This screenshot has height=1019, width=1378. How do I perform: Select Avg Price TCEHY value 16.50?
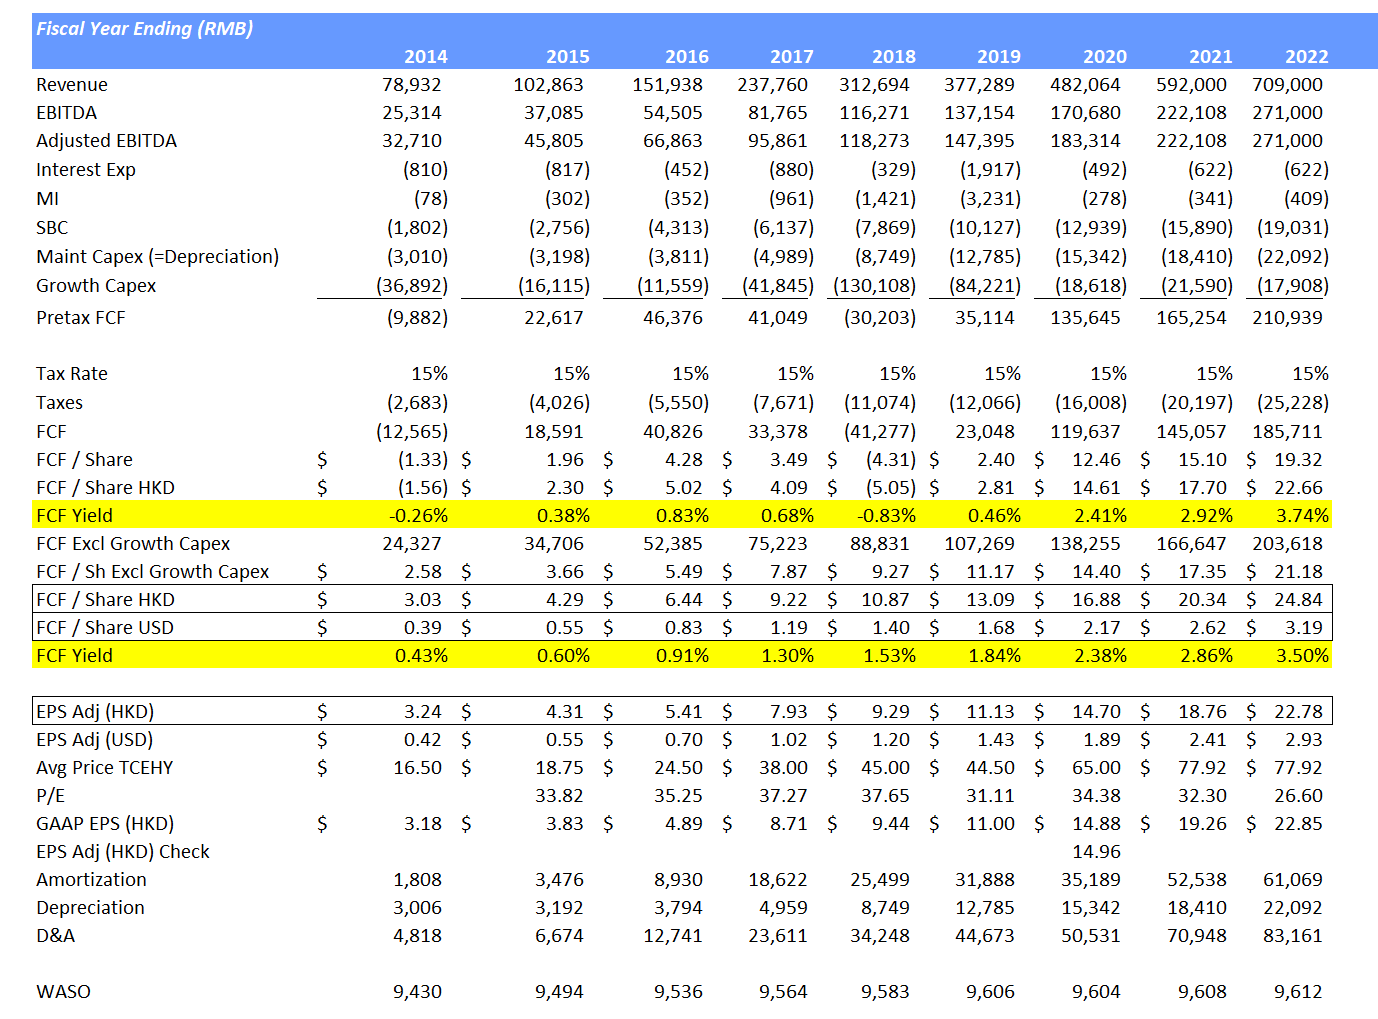coord(417,768)
